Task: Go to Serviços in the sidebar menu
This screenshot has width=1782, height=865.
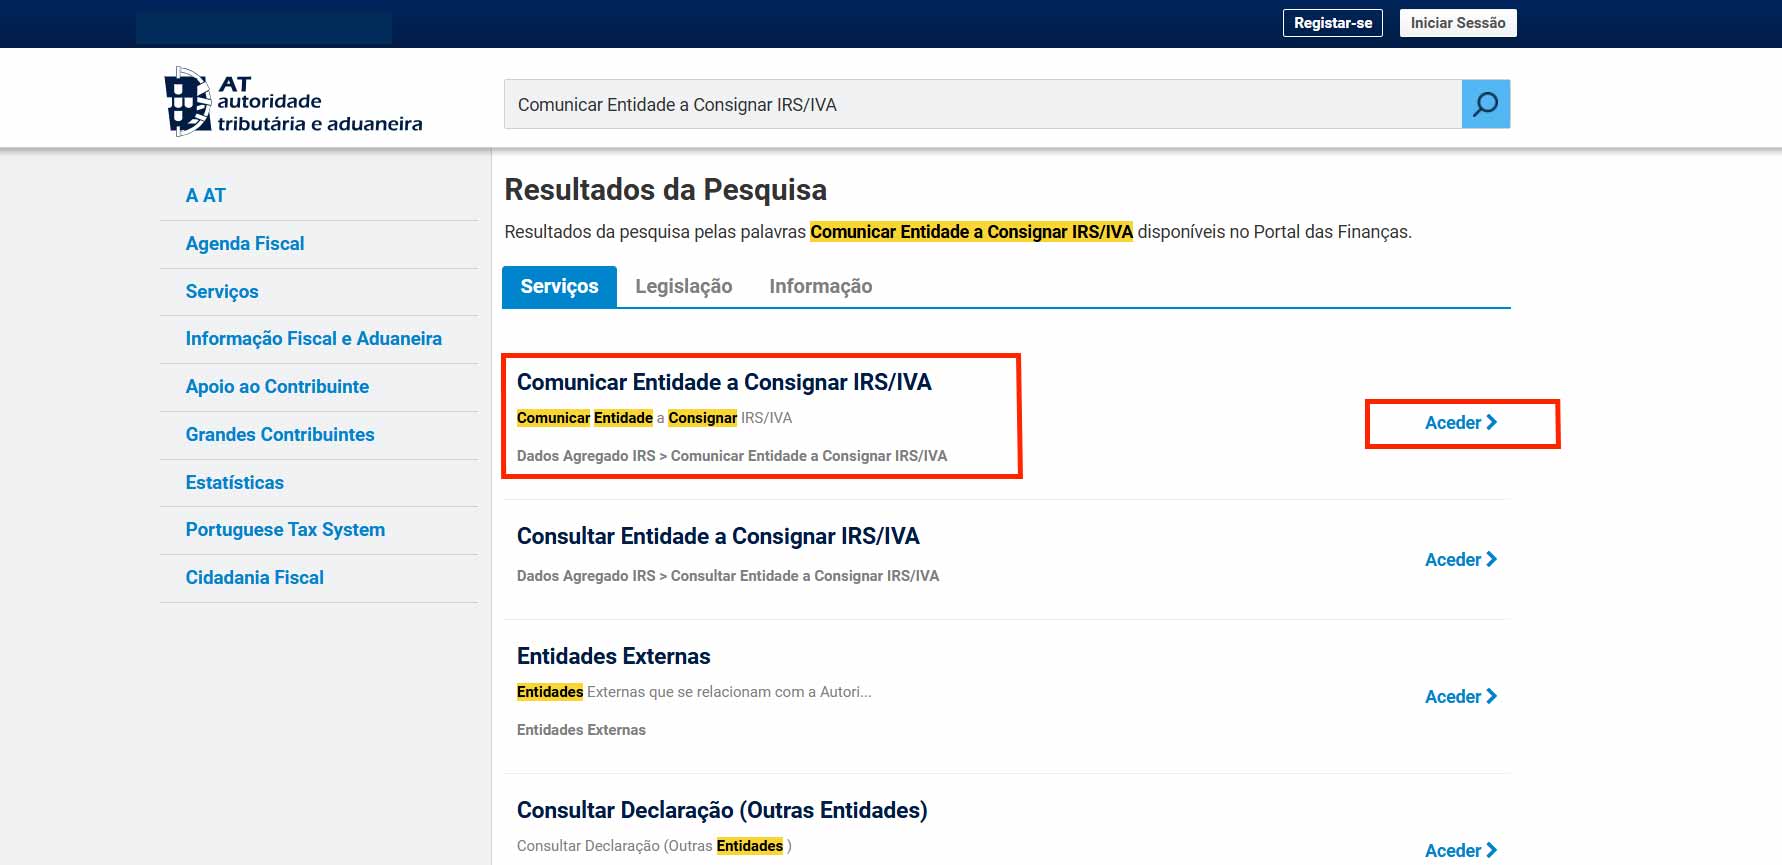Action: click(x=222, y=292)
